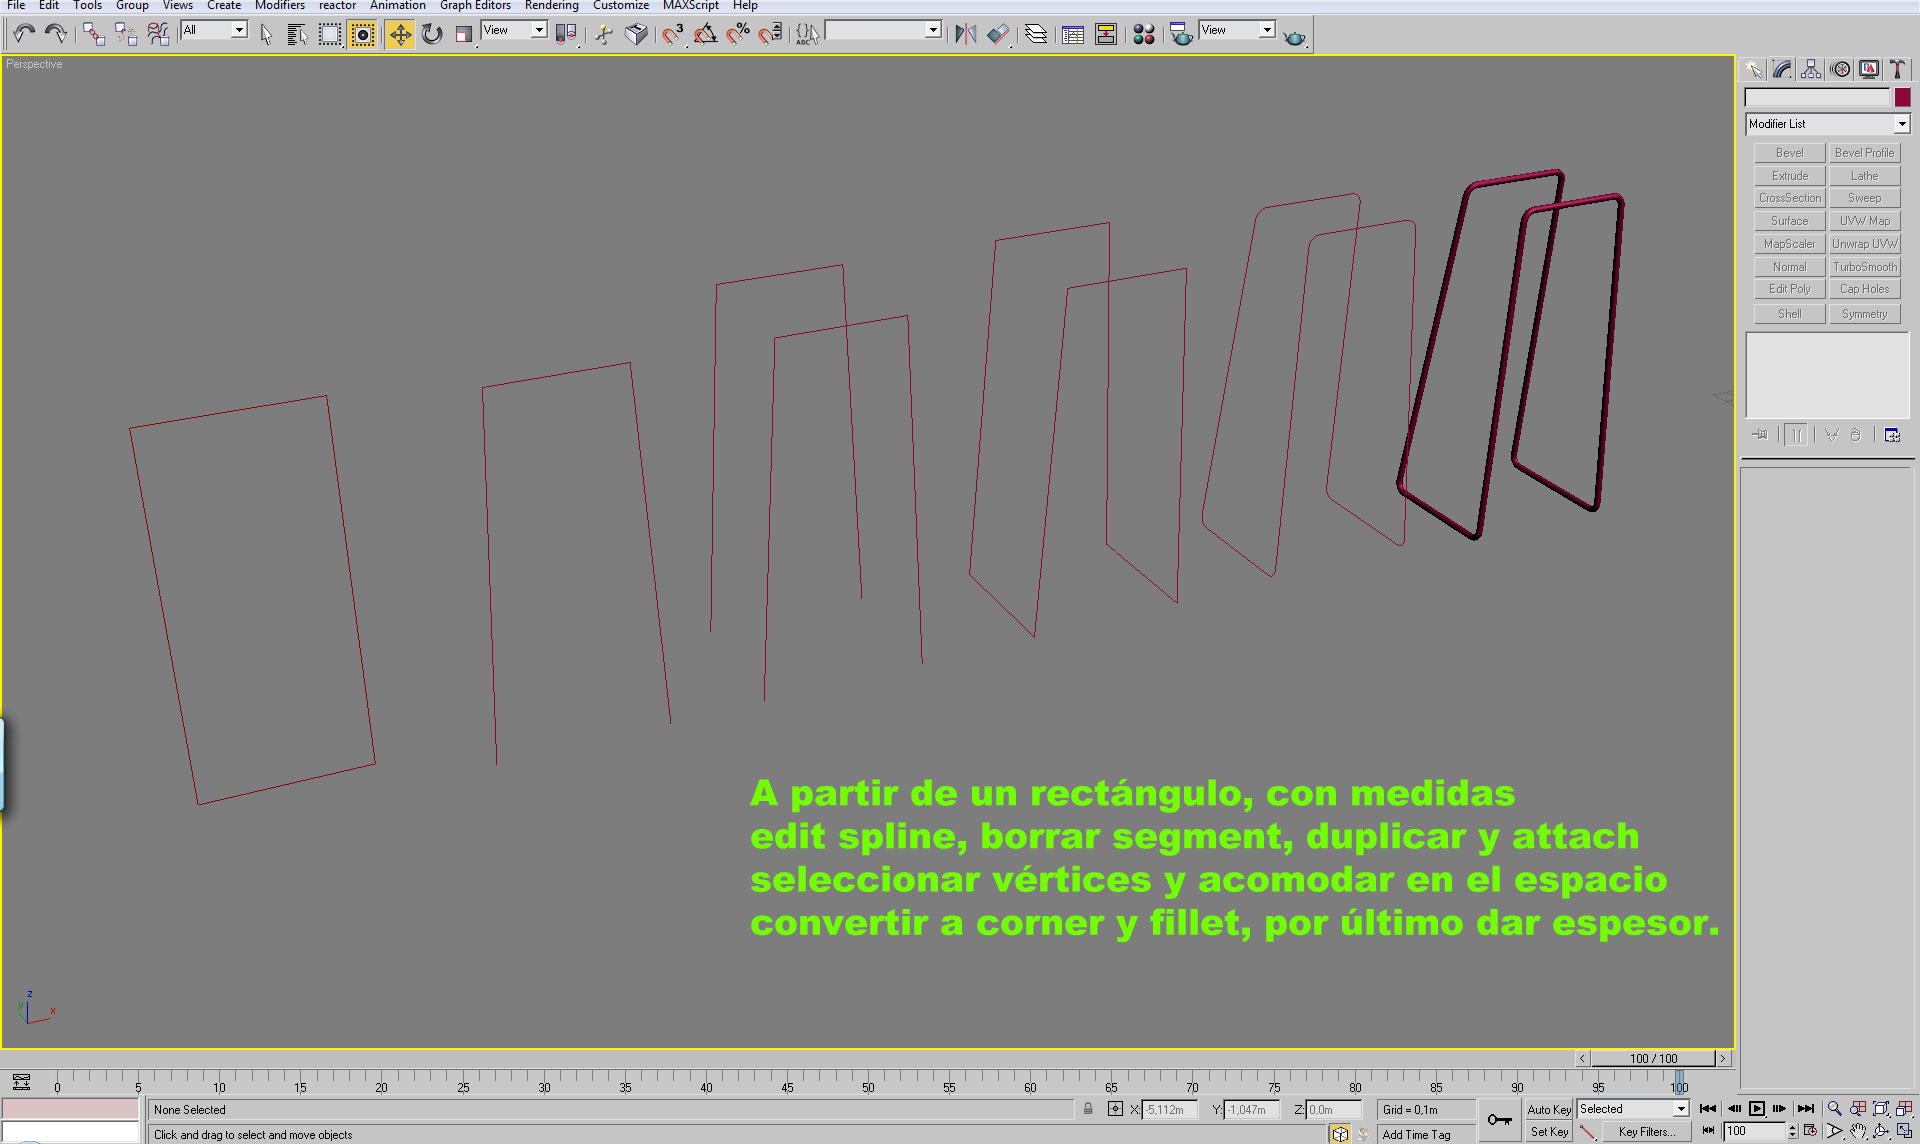Click the object color swatch
Viewport: 1920px width, 1144px height.
pos(1902,97)
